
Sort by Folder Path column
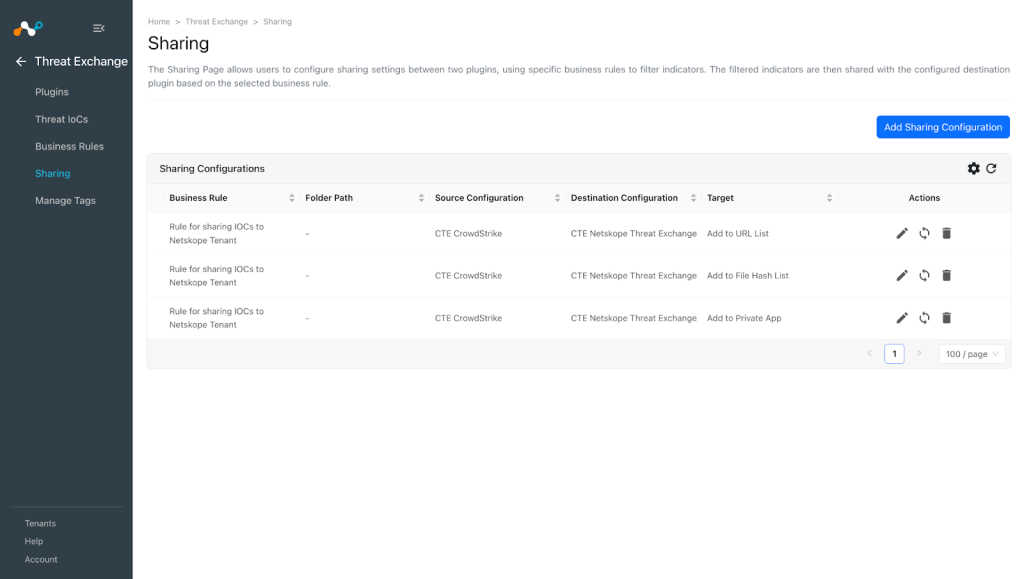421,198
